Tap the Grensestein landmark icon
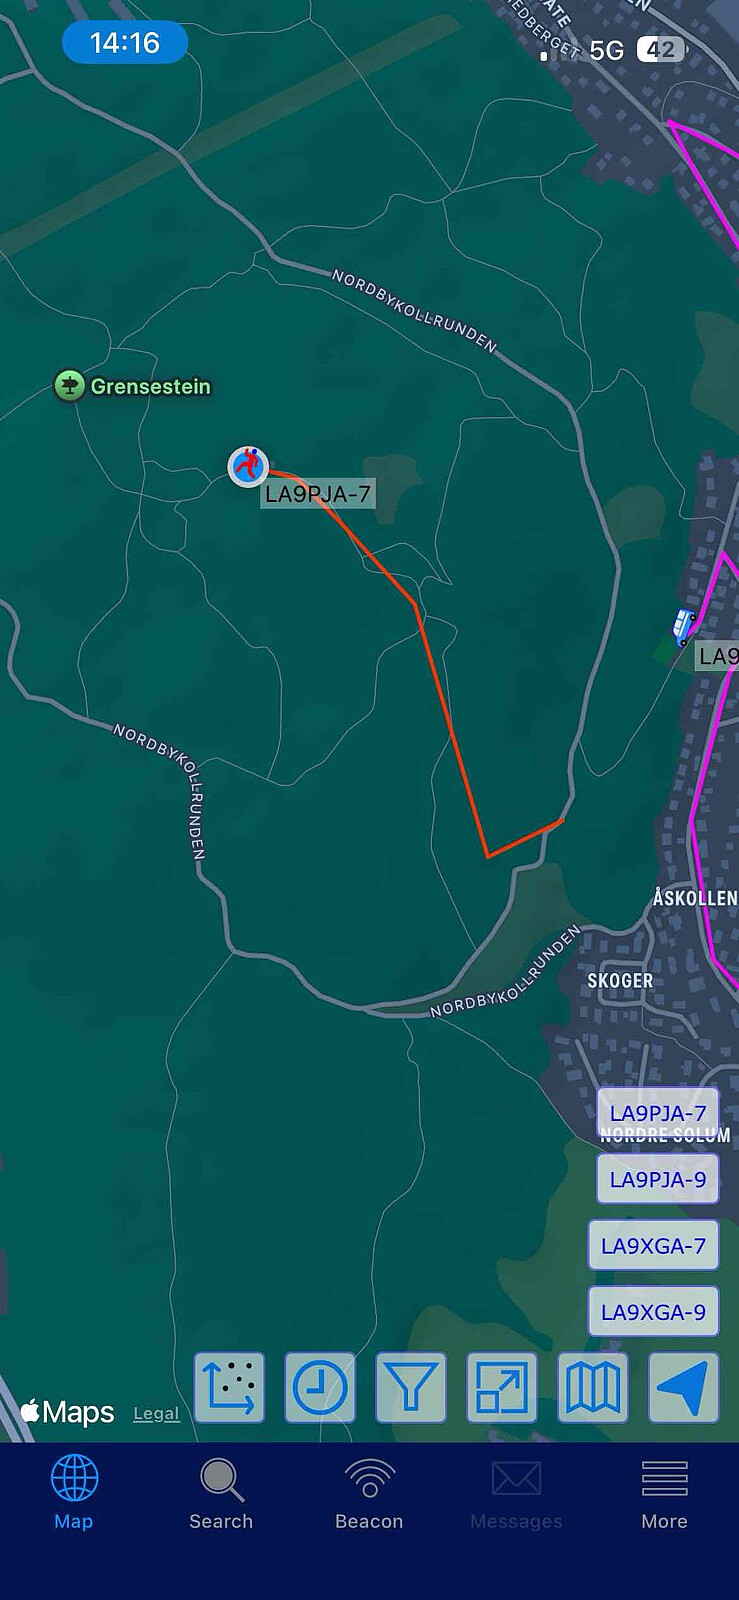Screen dimensions: 739x1600 tap(69, 385)
